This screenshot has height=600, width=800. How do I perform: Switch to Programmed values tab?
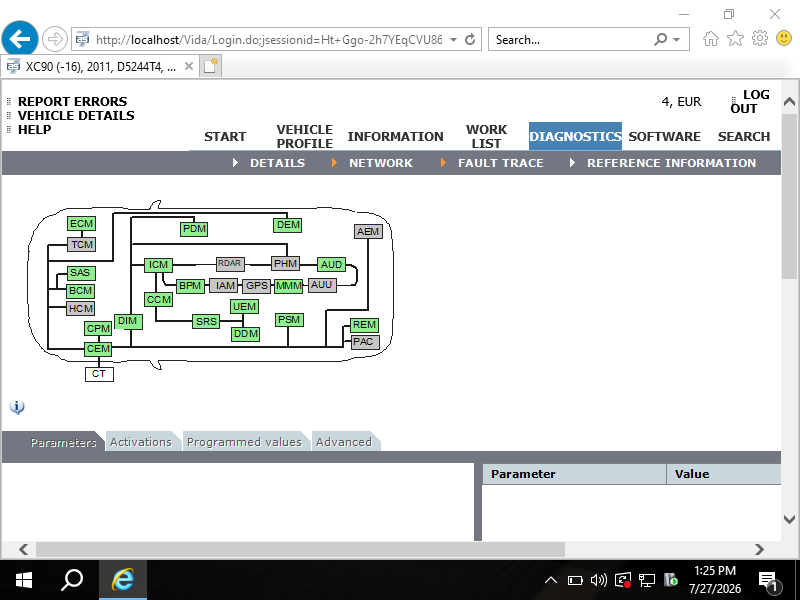[x=244, y=442]
